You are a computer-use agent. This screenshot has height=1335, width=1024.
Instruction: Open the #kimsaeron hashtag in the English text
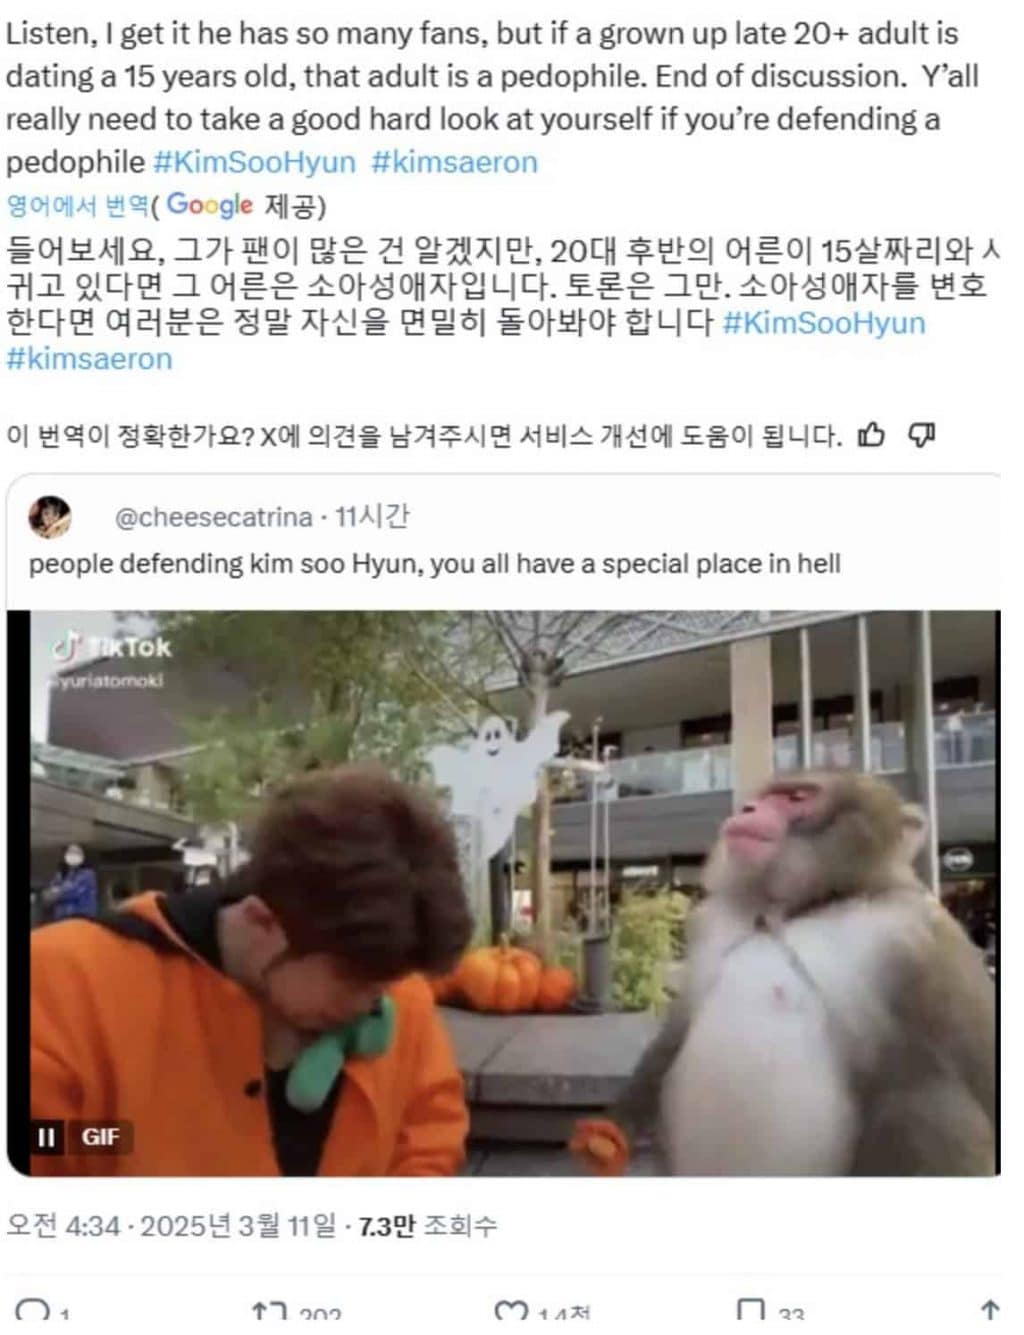pyautogui.click(x=454, y=162)
